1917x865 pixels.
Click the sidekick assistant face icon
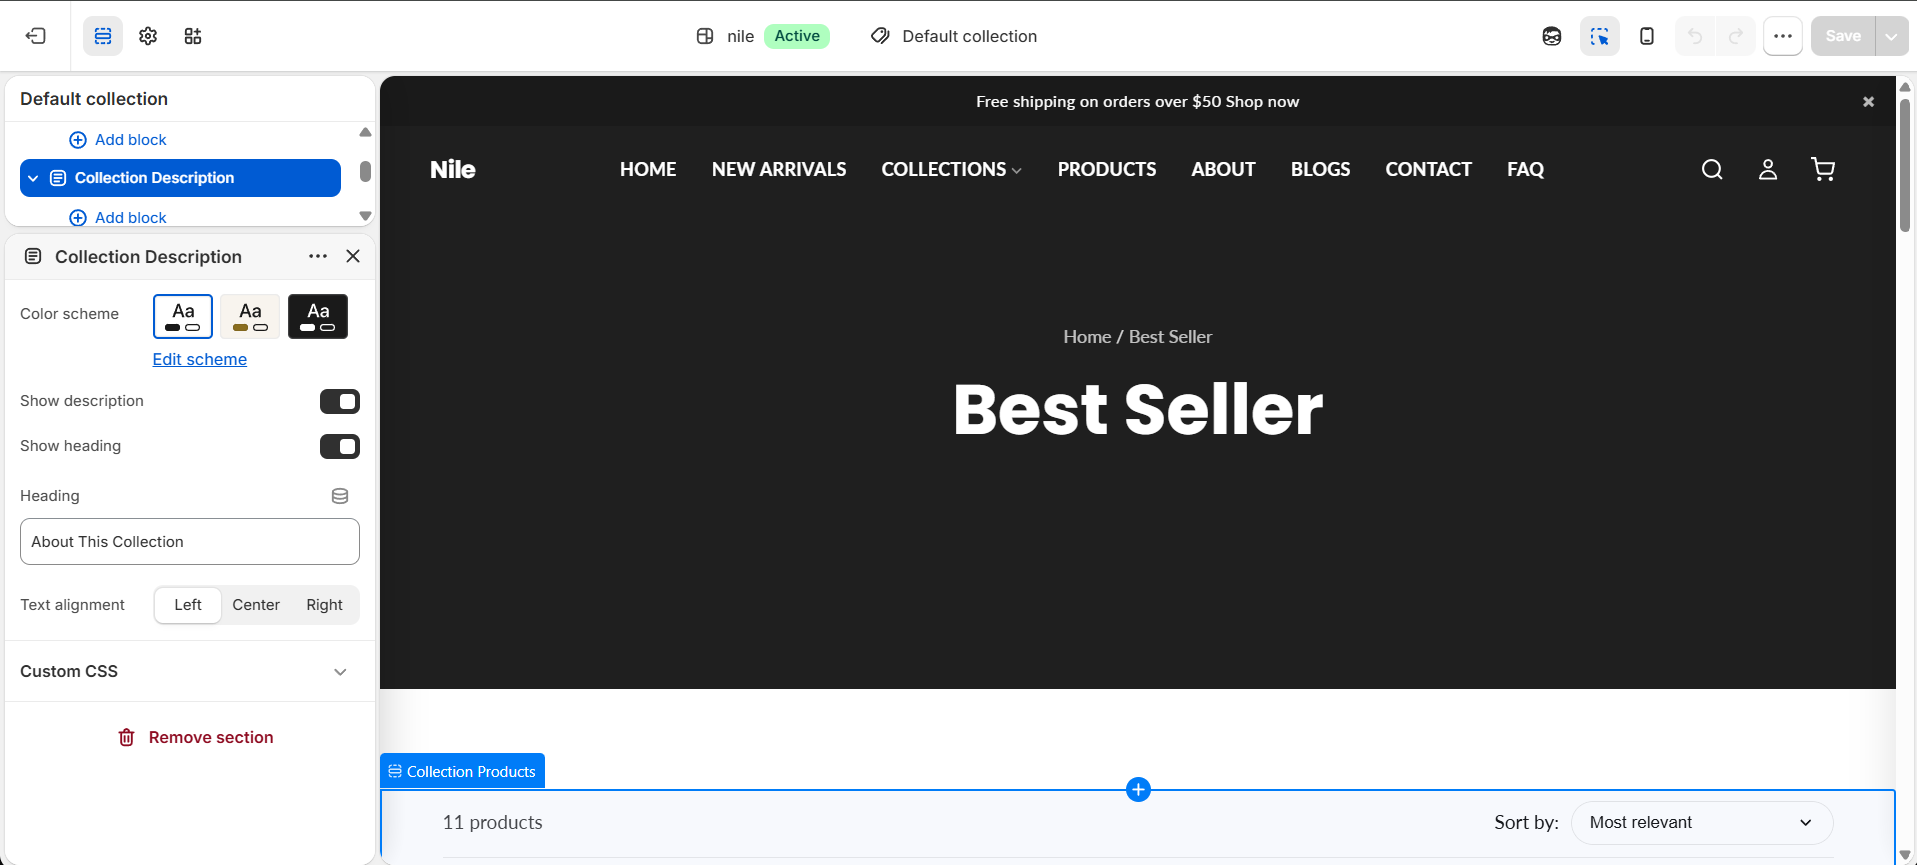tap(1552, 36)
